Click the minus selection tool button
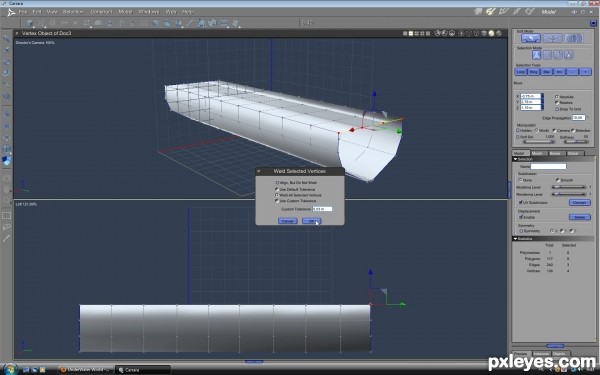The height and width of the screenshot is (375, 600). click(x=572, y=72)
